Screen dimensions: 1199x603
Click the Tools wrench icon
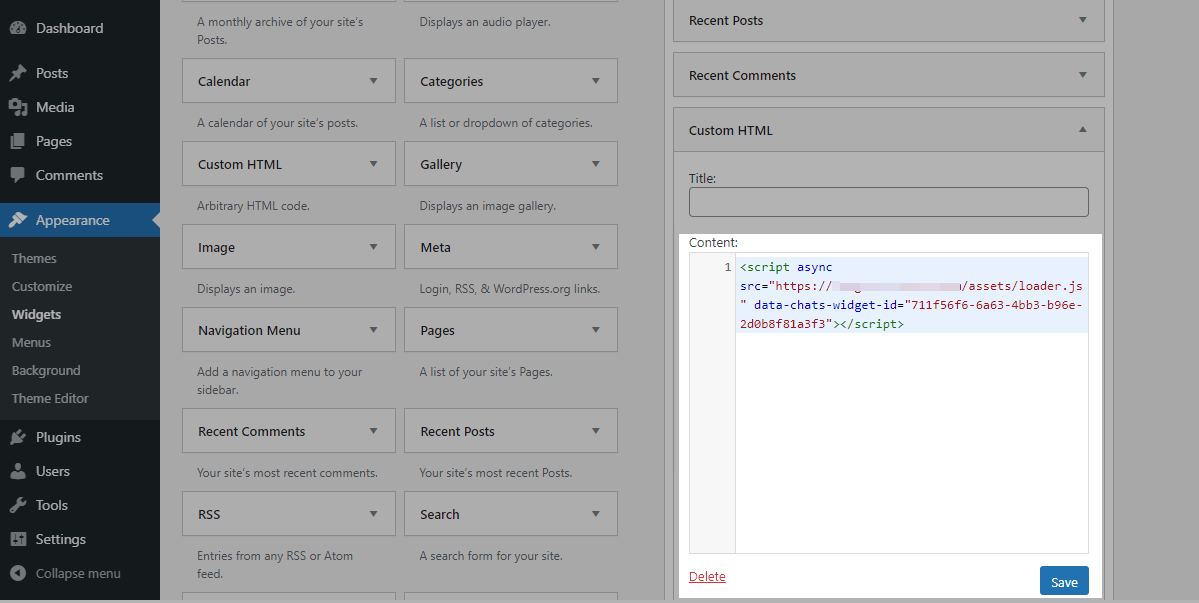coord(18,505)
